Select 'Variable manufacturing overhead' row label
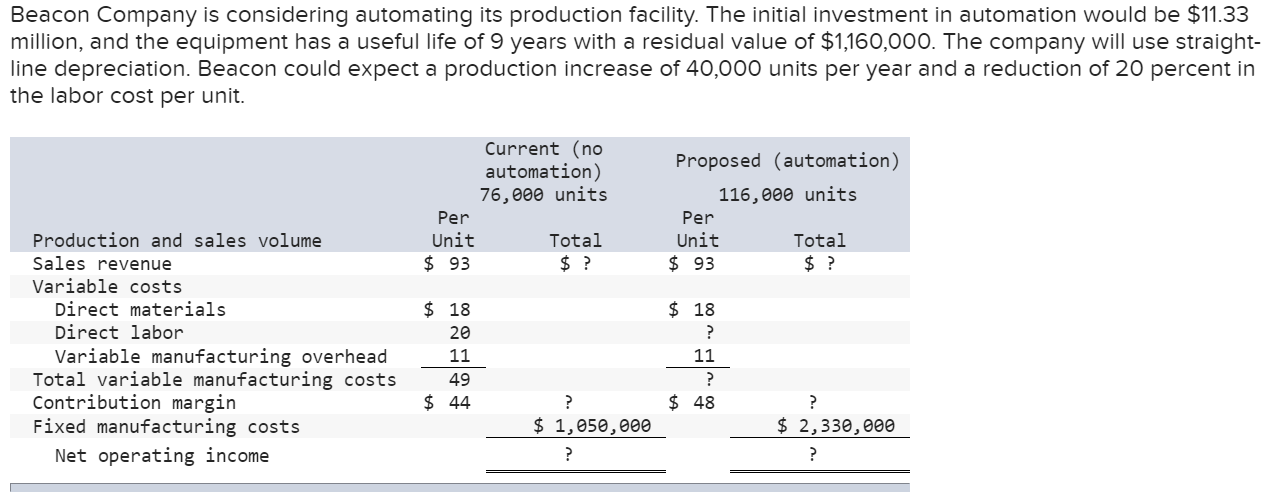 click(221, 357)
